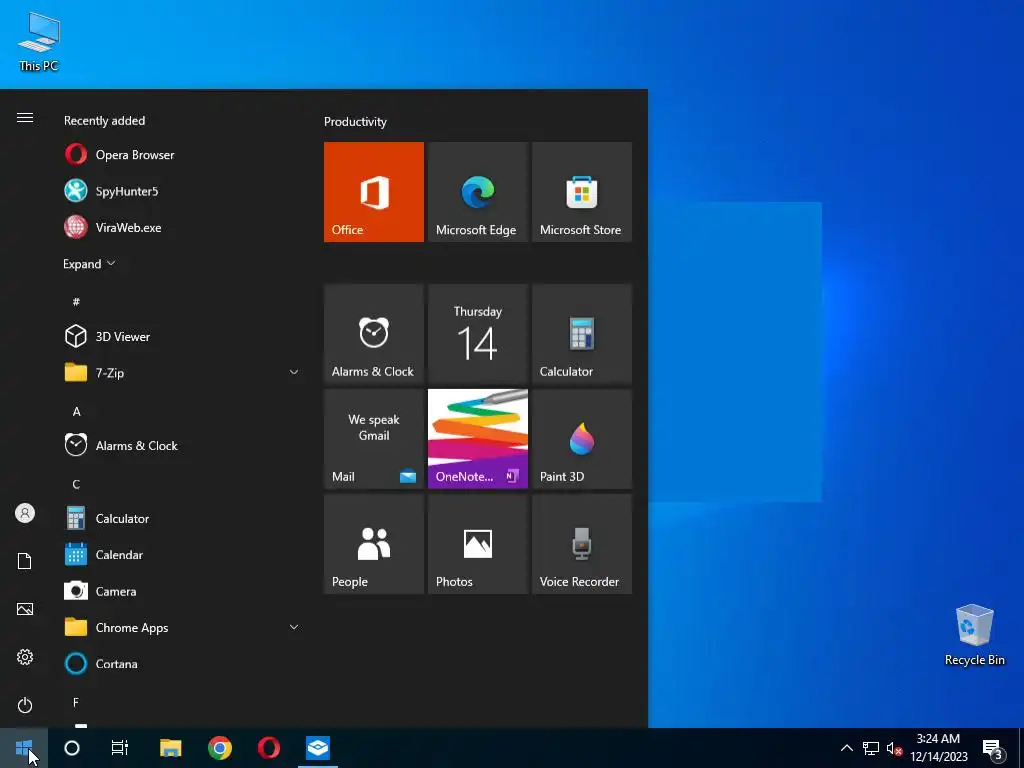Open the Thursday 14 calendar tile

tap(477, 334)
